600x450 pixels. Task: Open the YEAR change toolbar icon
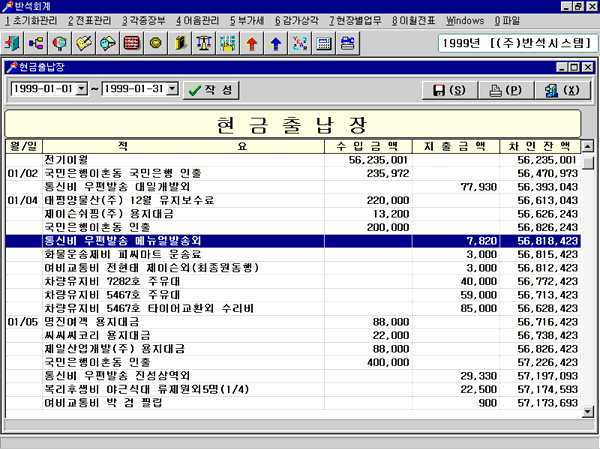pos(299,43)
